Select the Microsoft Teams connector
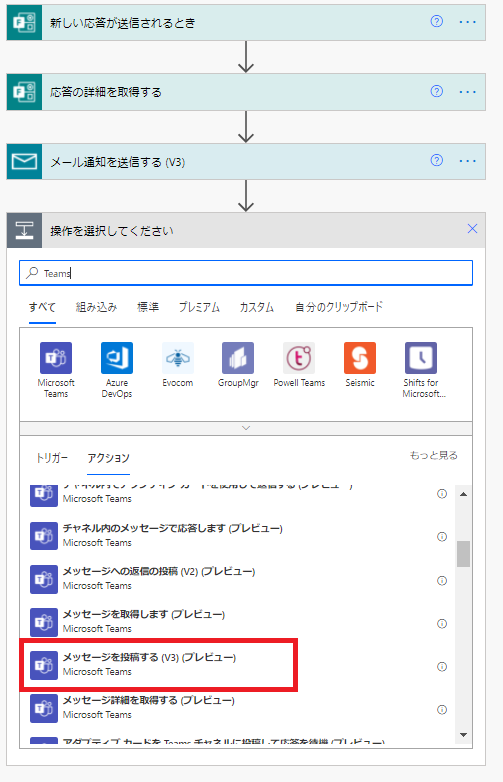This screenshot has width=503, height=782. 56,370
